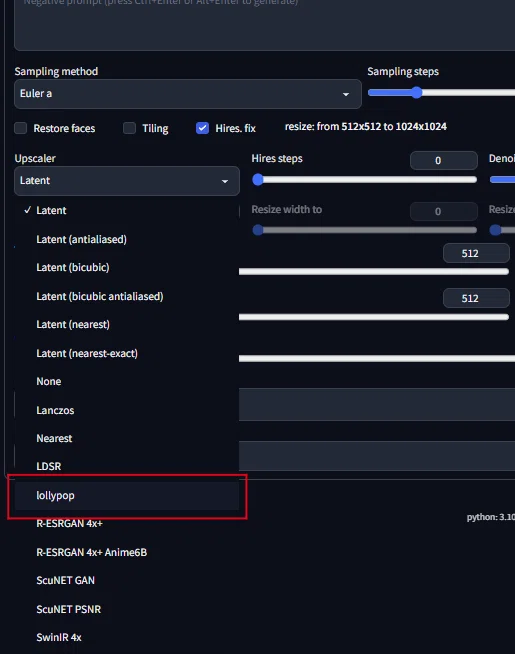The image size is (515, 654).
Task: Choose Nearest upscaler option
Action: 127,438
